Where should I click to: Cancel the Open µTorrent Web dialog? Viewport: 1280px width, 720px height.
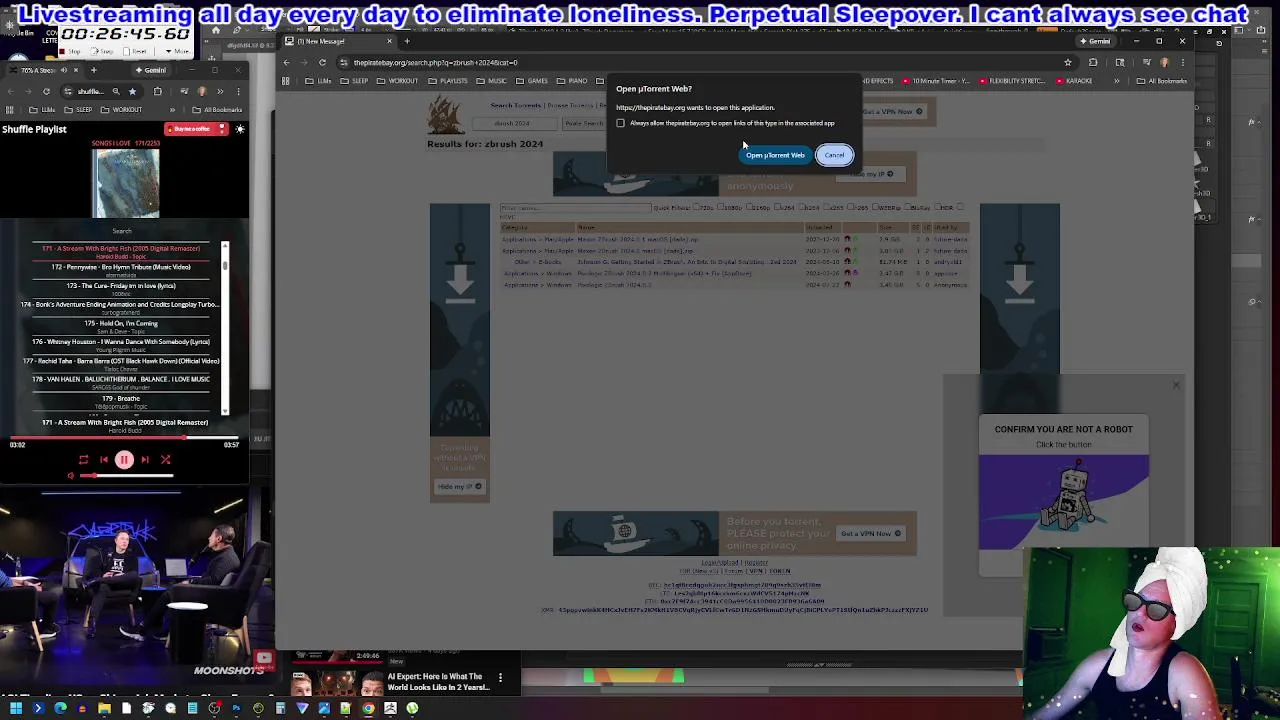[x=834, y=155]
